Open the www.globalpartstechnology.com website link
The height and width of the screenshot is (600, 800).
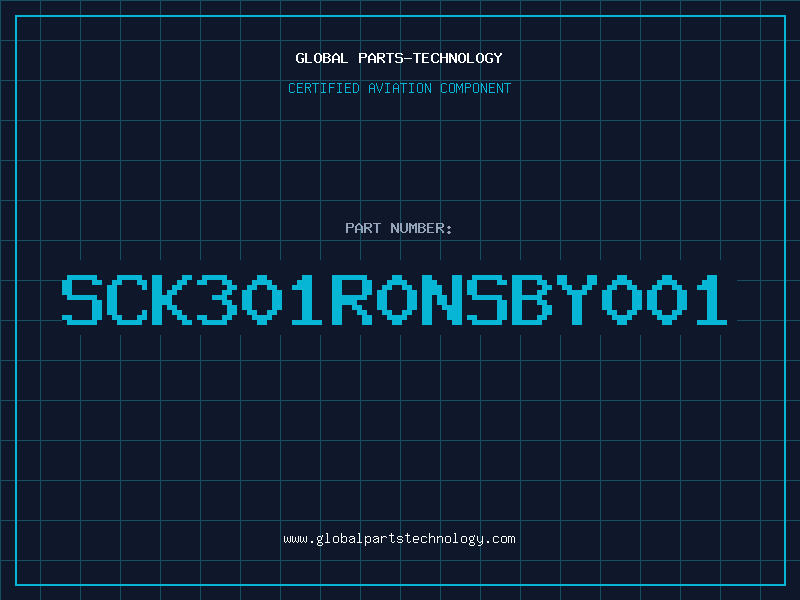pyautogui.click(x=399, y=539)
